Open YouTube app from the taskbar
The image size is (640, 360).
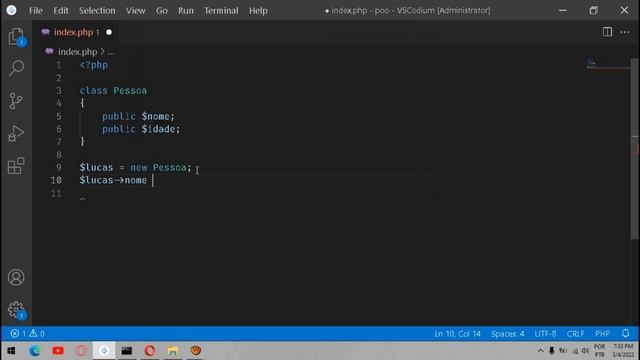coord(58,351)
